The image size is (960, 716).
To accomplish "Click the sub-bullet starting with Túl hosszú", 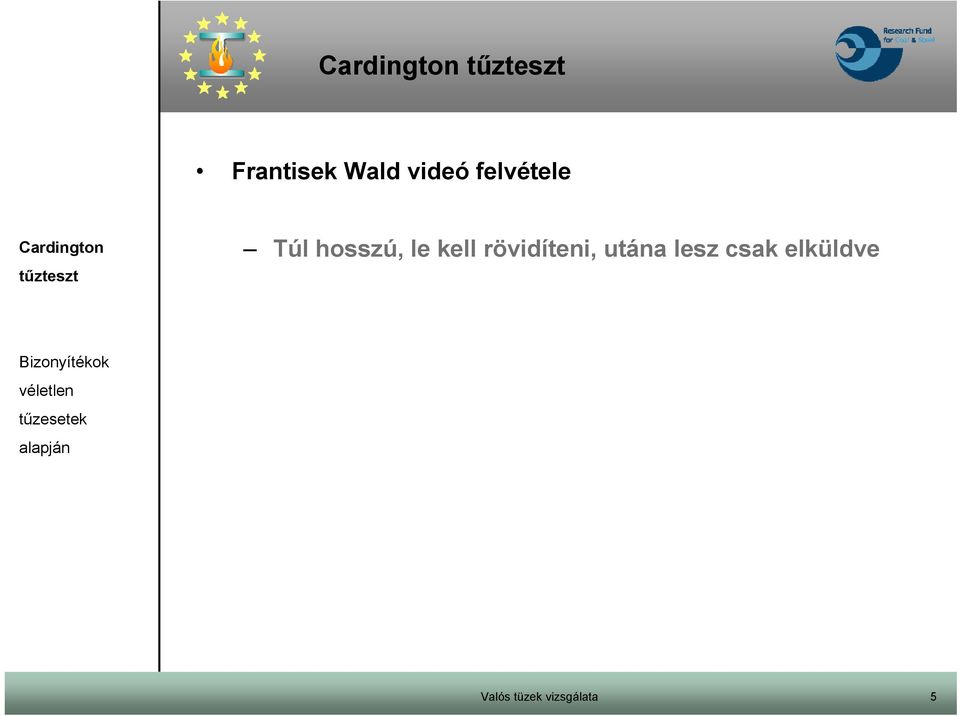I will click(576, 249).
